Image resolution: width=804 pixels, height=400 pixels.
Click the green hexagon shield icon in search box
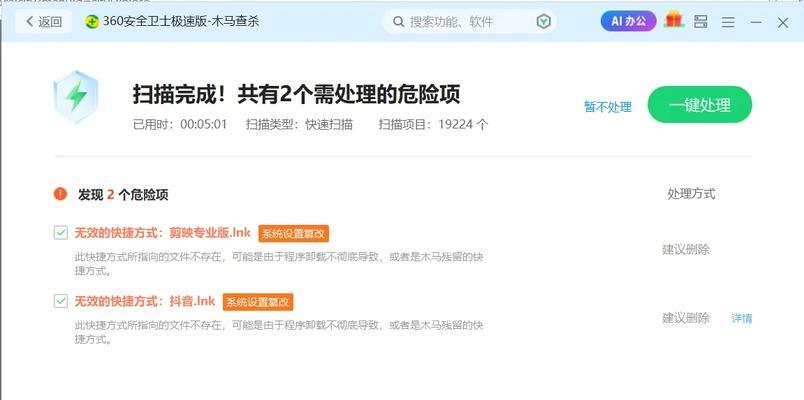[x=544, y=22]
